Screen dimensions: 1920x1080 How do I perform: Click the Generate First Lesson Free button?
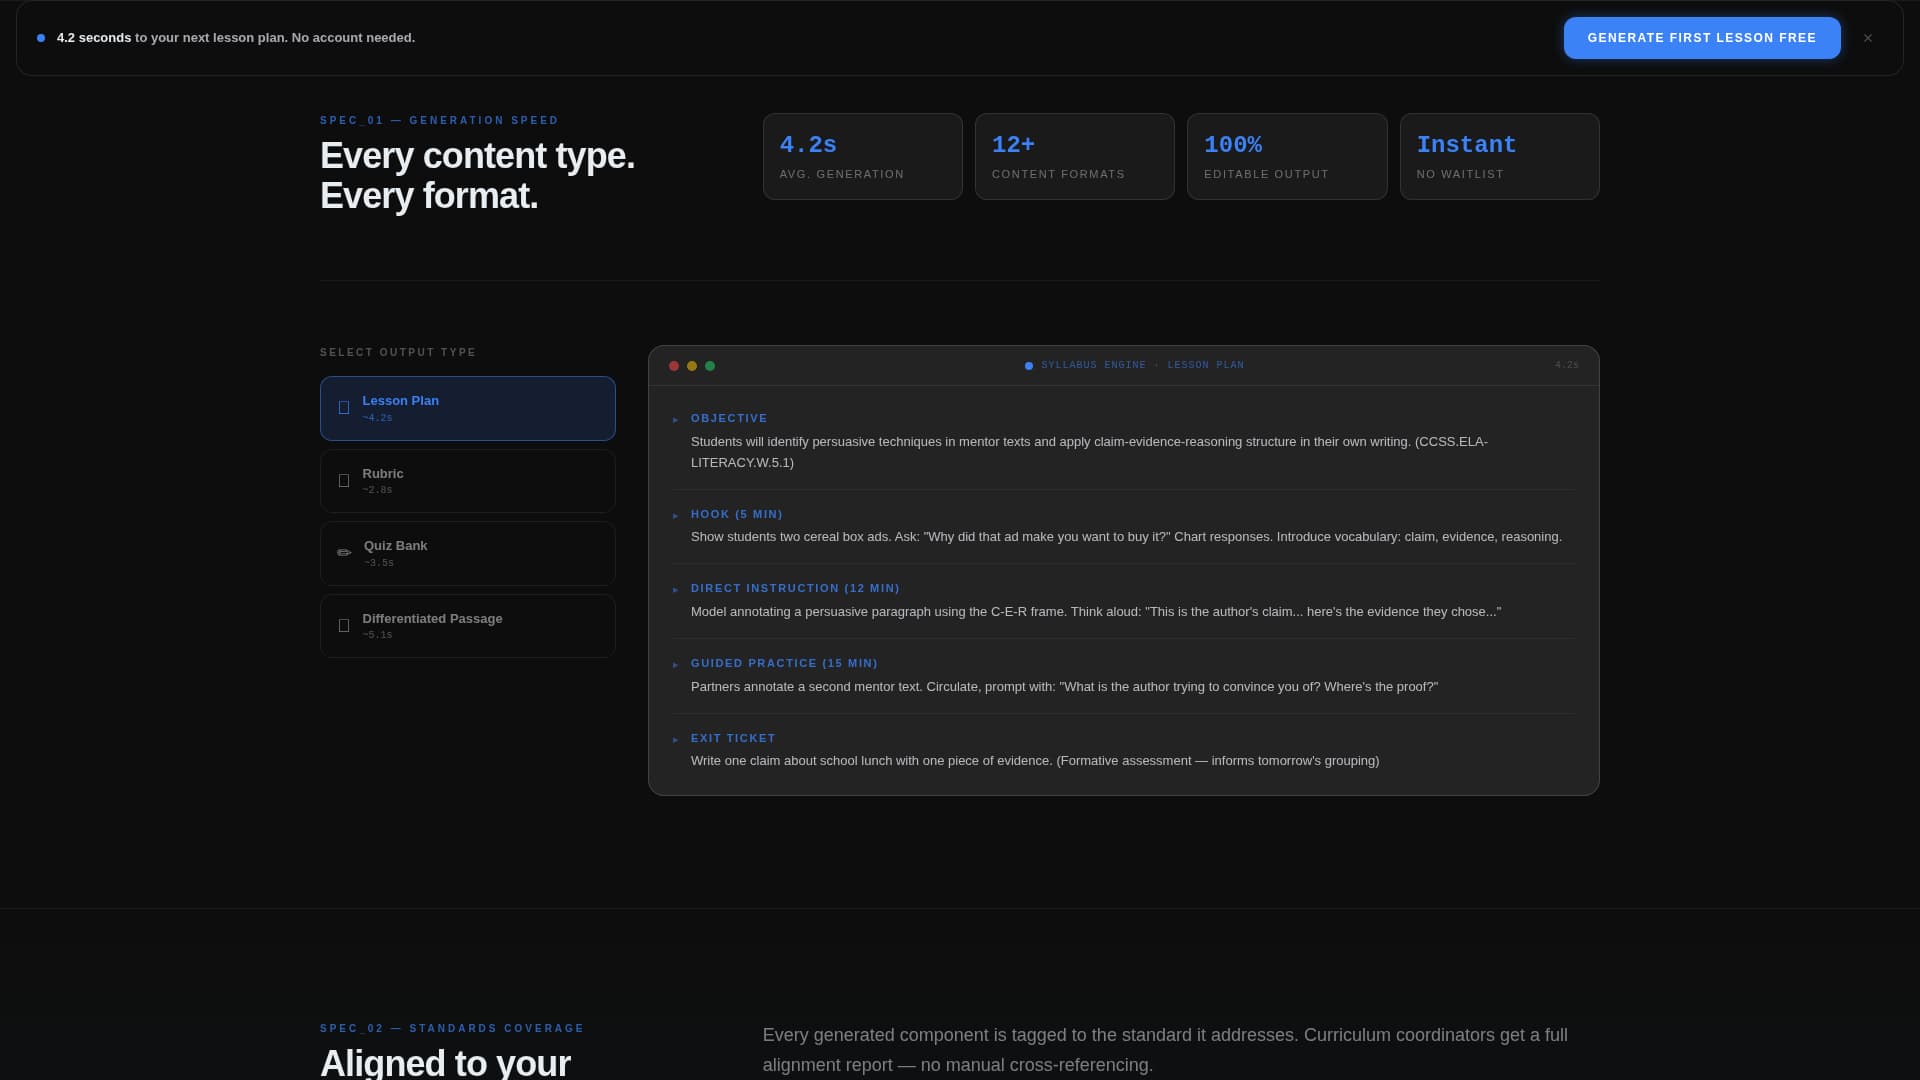click(1702, 38)
